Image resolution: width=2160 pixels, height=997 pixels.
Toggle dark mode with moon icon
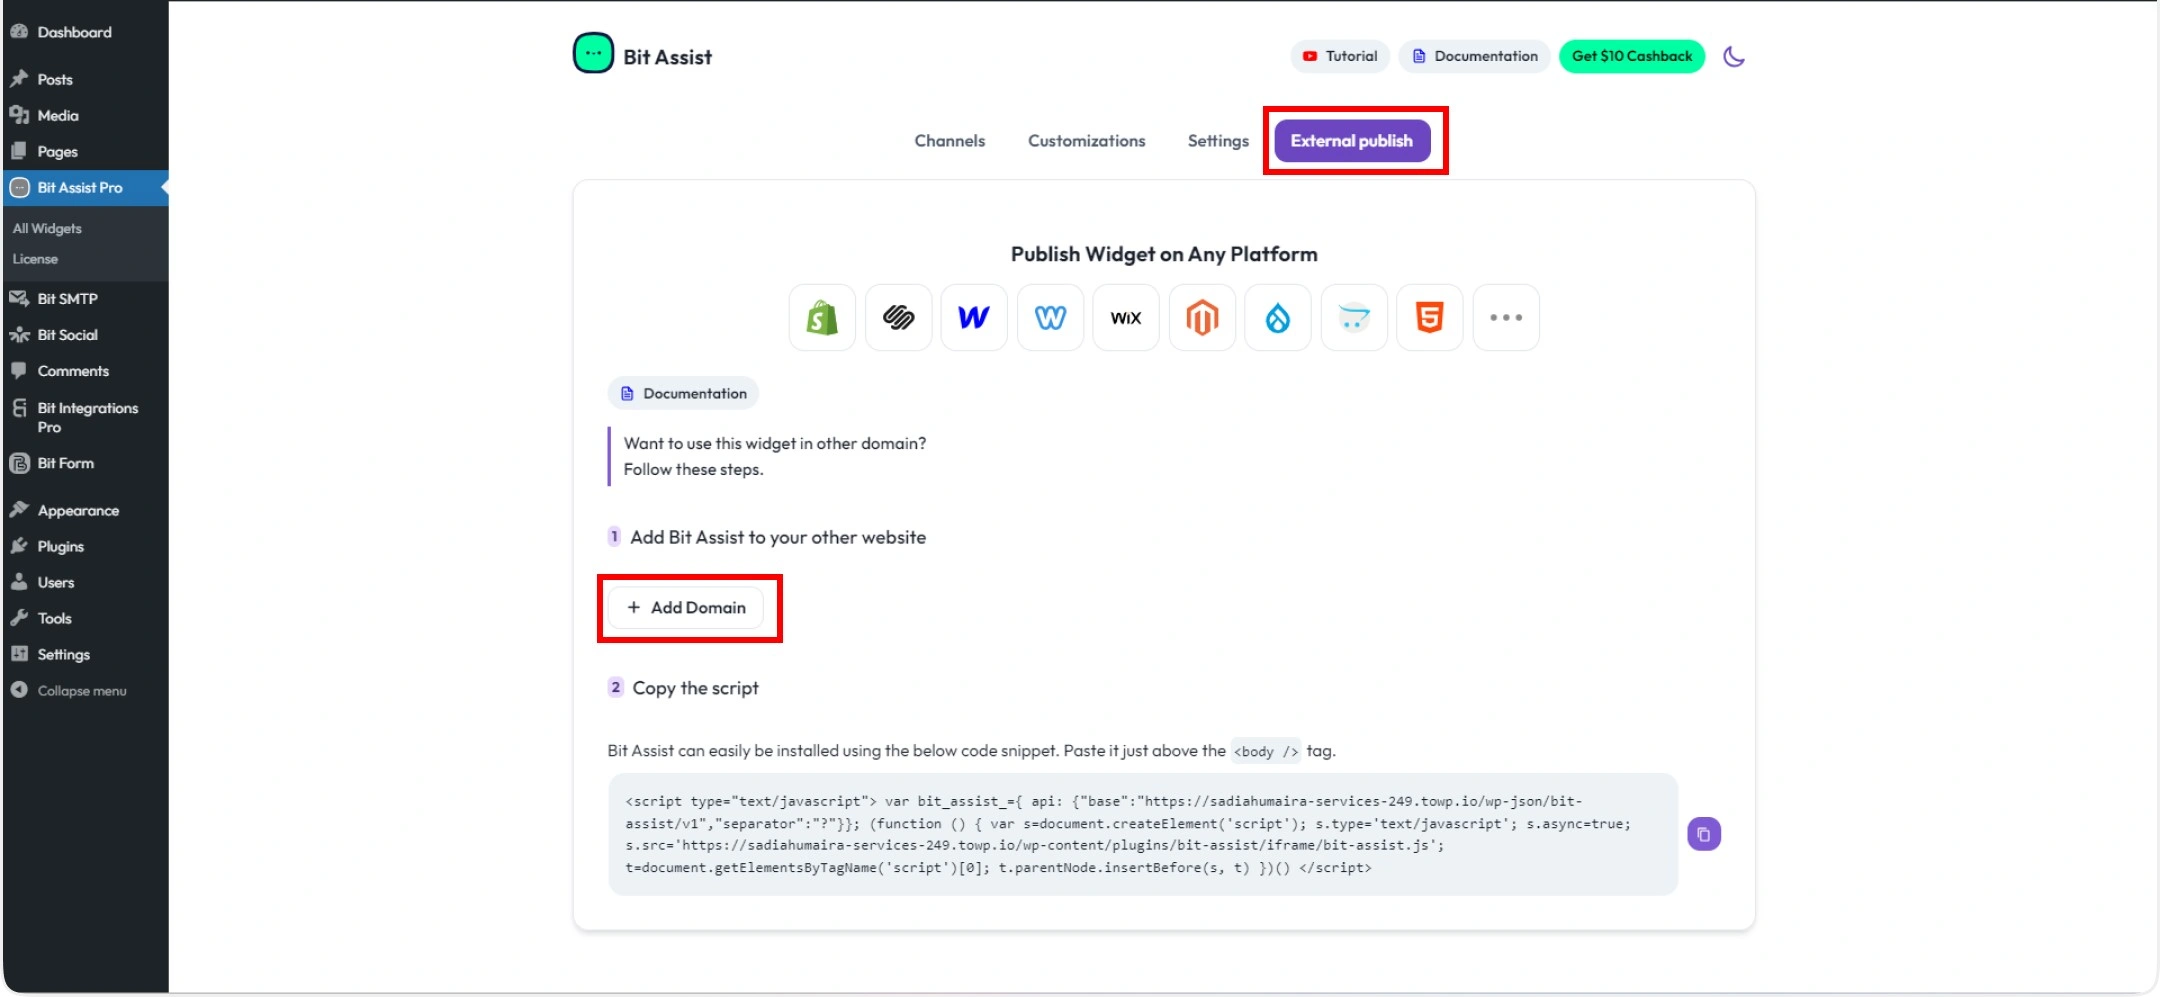[1734, 57]
